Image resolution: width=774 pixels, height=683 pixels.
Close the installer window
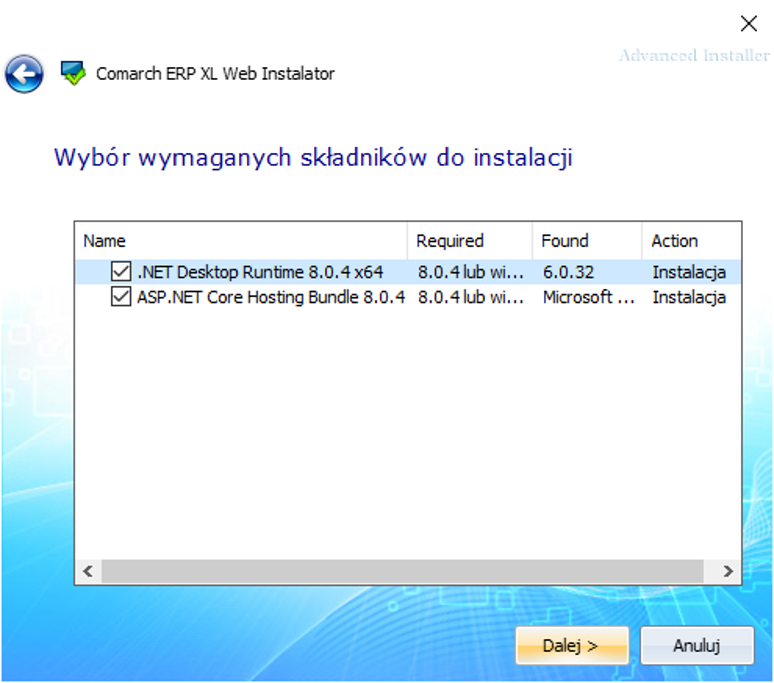(749, 23)
